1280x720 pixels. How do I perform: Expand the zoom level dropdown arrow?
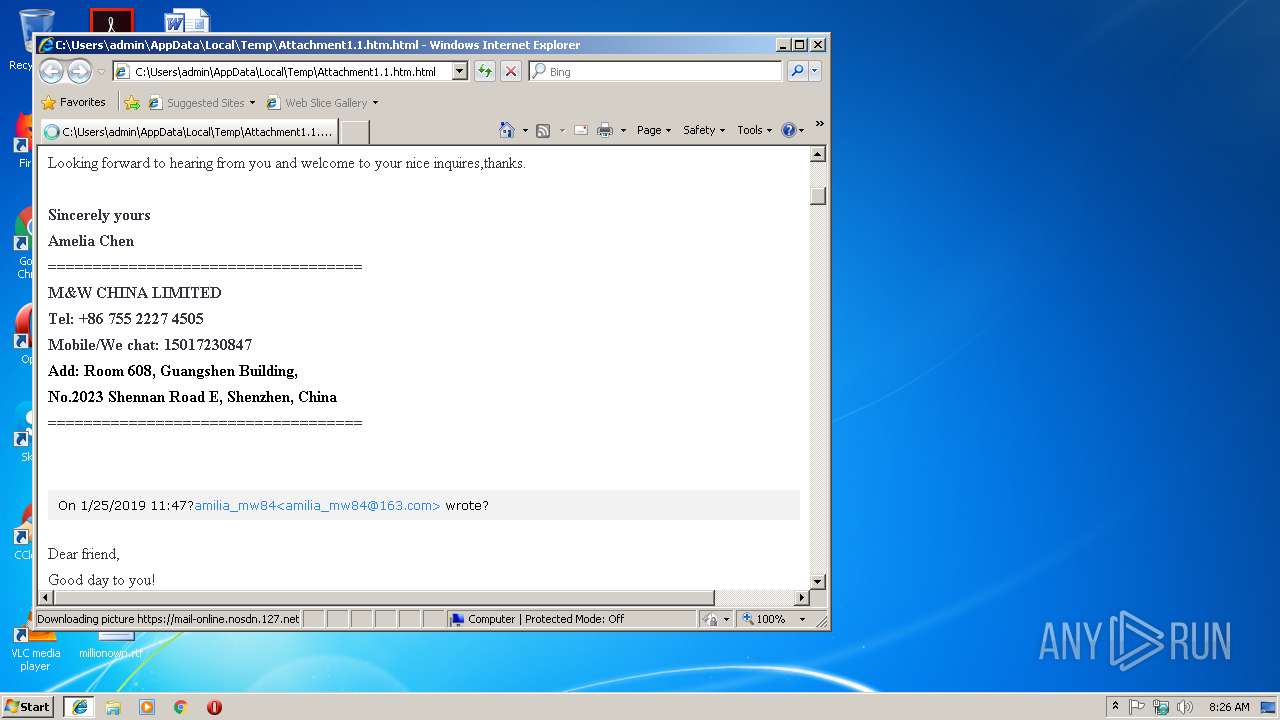tap(802, 619)
